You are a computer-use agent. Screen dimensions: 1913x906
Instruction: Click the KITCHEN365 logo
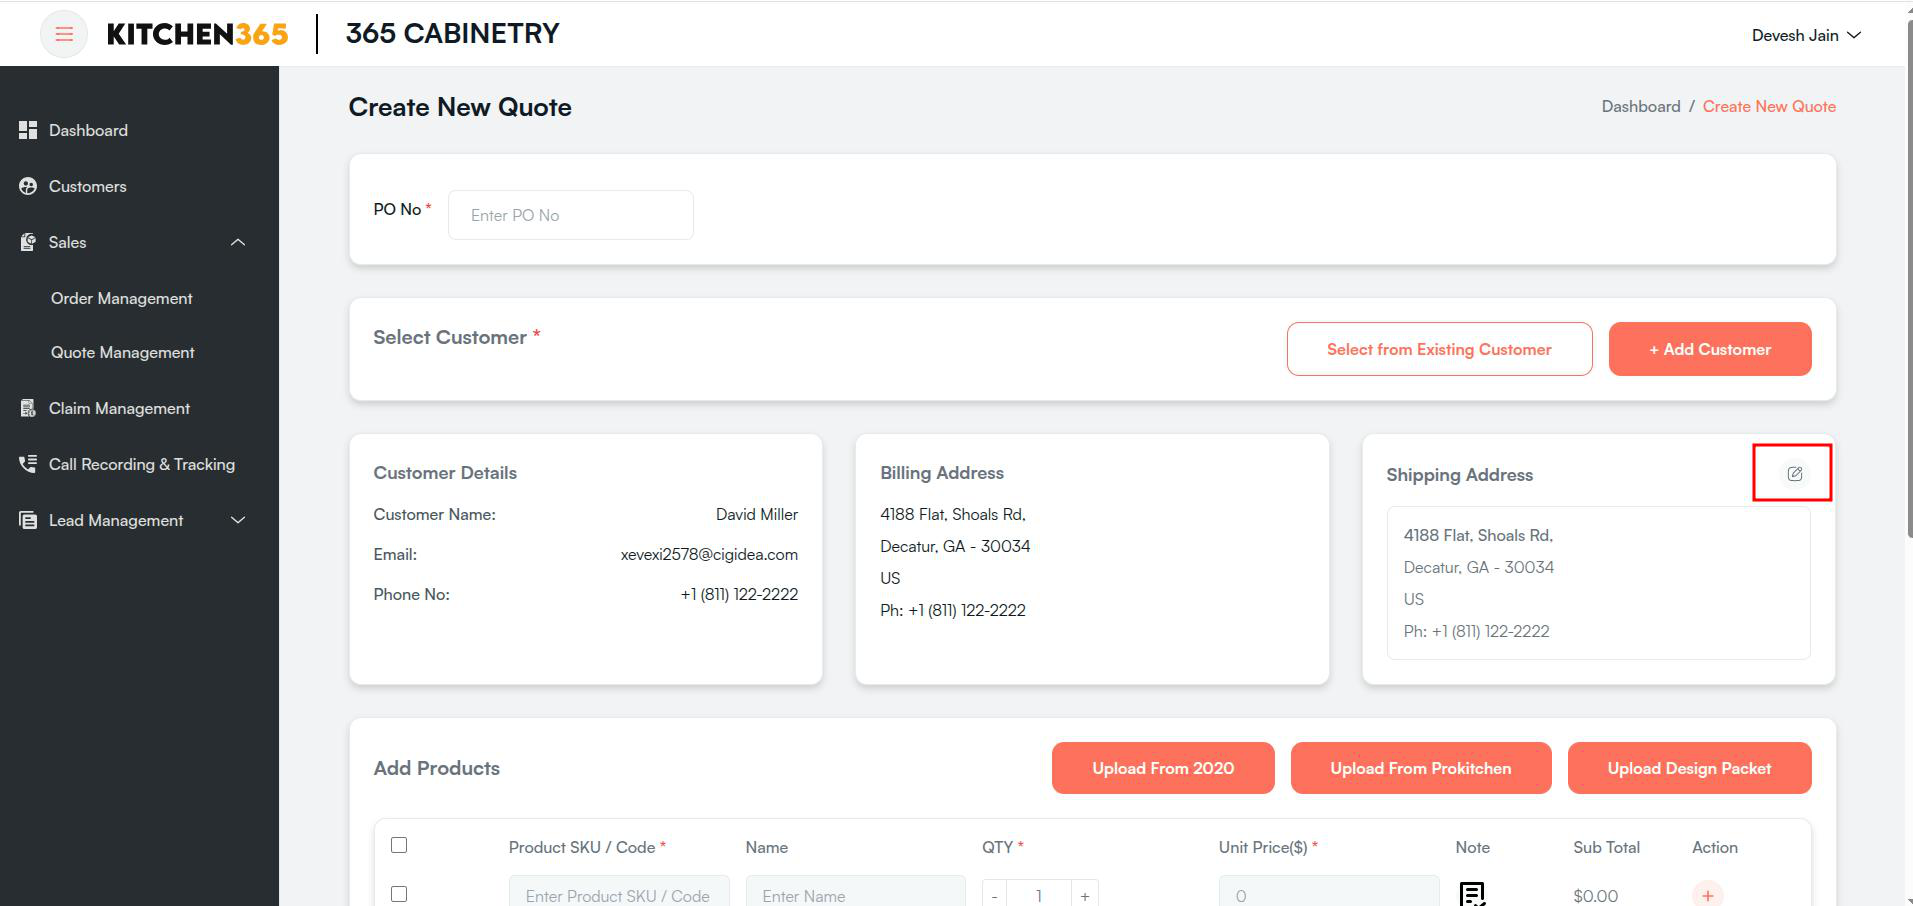pos(197,34)
